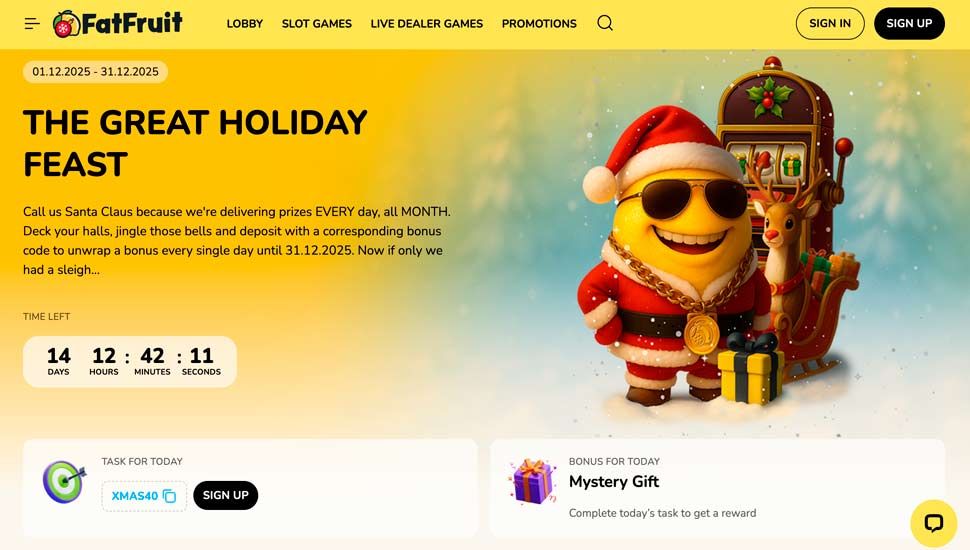The image size is (970, 550).
Task: Click Sign Up in Task for Today
Action: (226, 496)
